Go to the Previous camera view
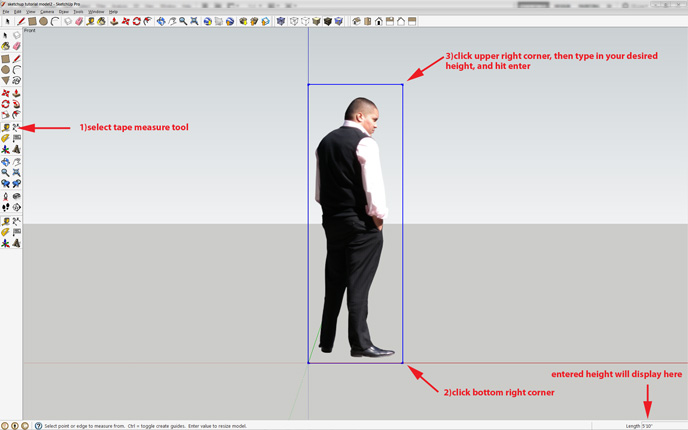This screenshot has width=688, height=430. [5, 183]
